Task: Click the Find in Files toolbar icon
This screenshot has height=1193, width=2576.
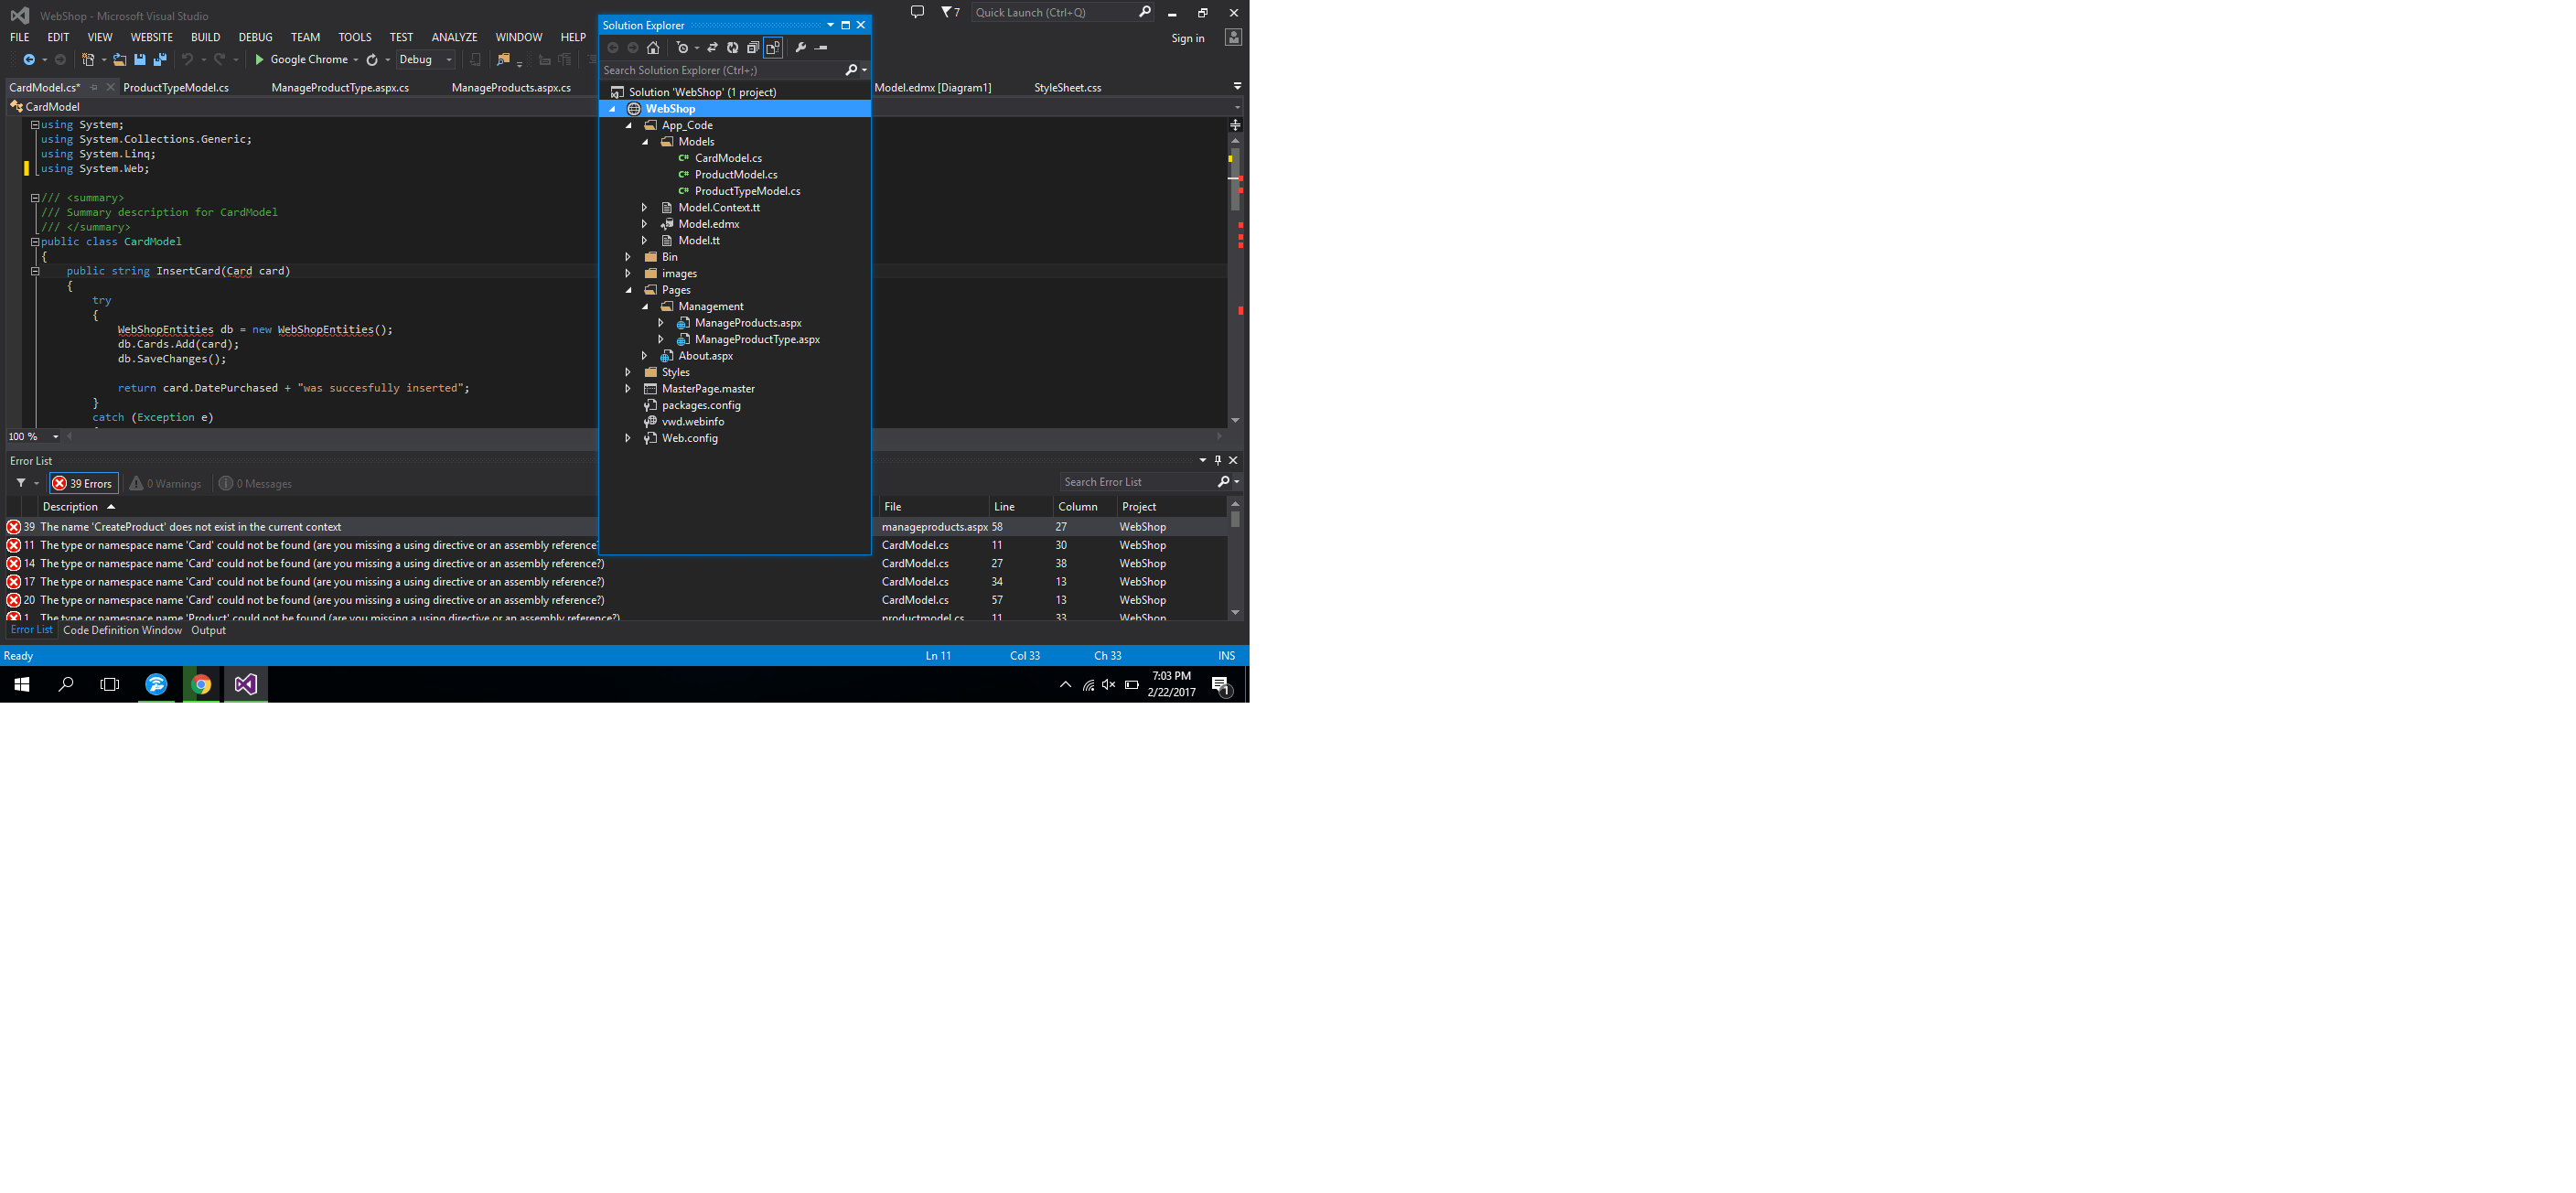Action: tap(503, 60)
